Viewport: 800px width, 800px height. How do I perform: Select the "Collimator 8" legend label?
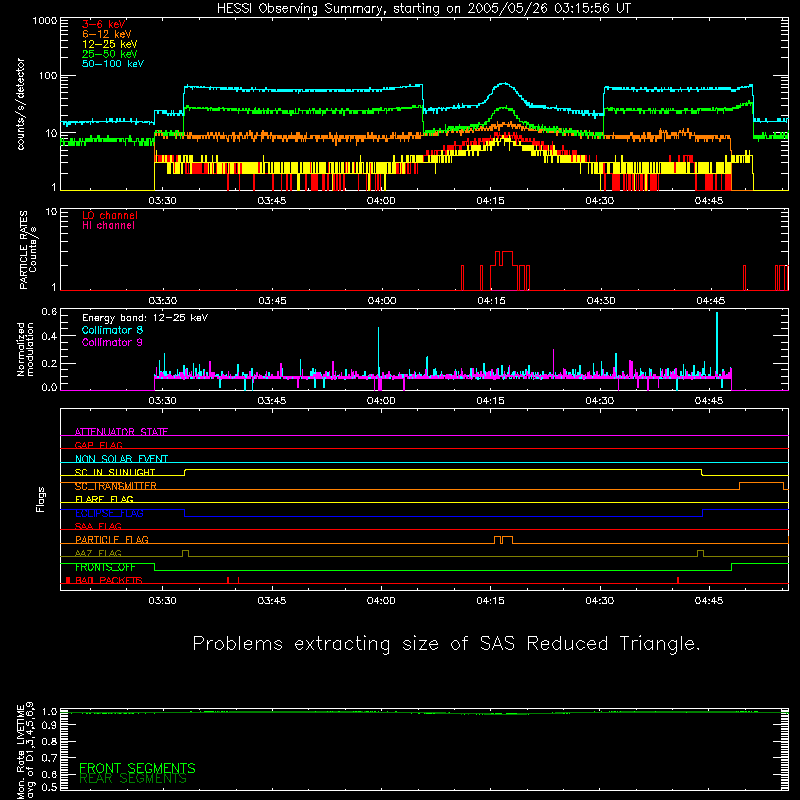112,330
